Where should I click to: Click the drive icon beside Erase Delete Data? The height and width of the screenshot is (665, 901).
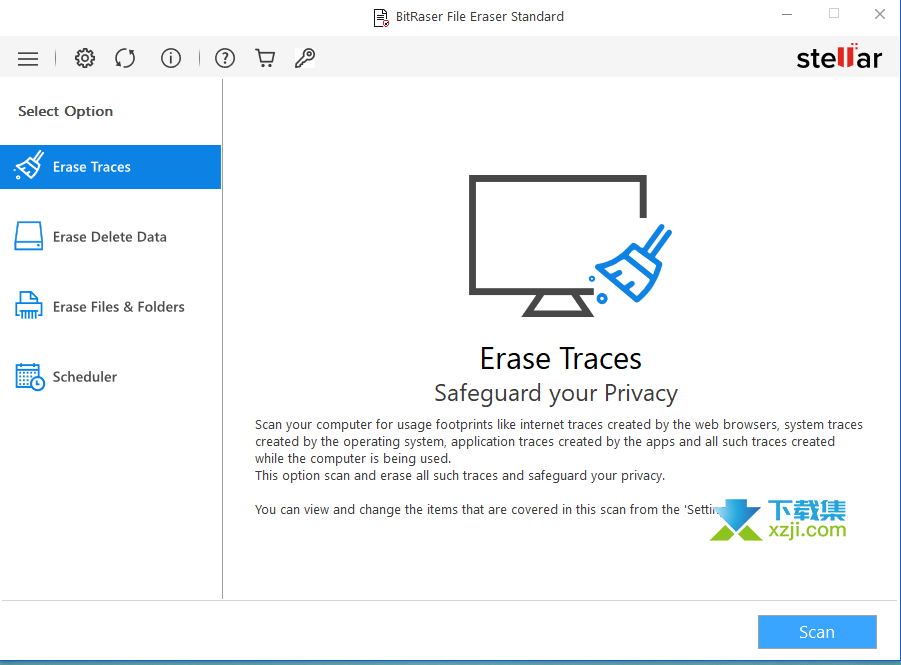click(29, 236)
